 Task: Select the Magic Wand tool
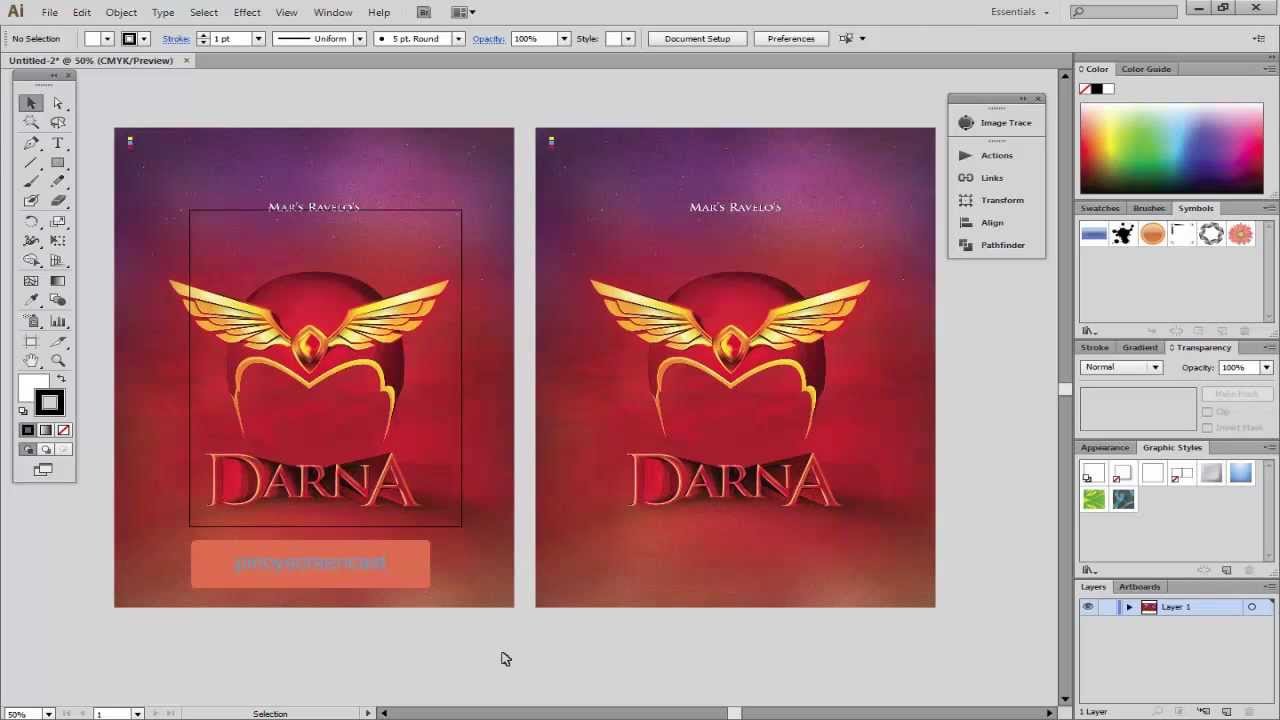coord(31,122)
